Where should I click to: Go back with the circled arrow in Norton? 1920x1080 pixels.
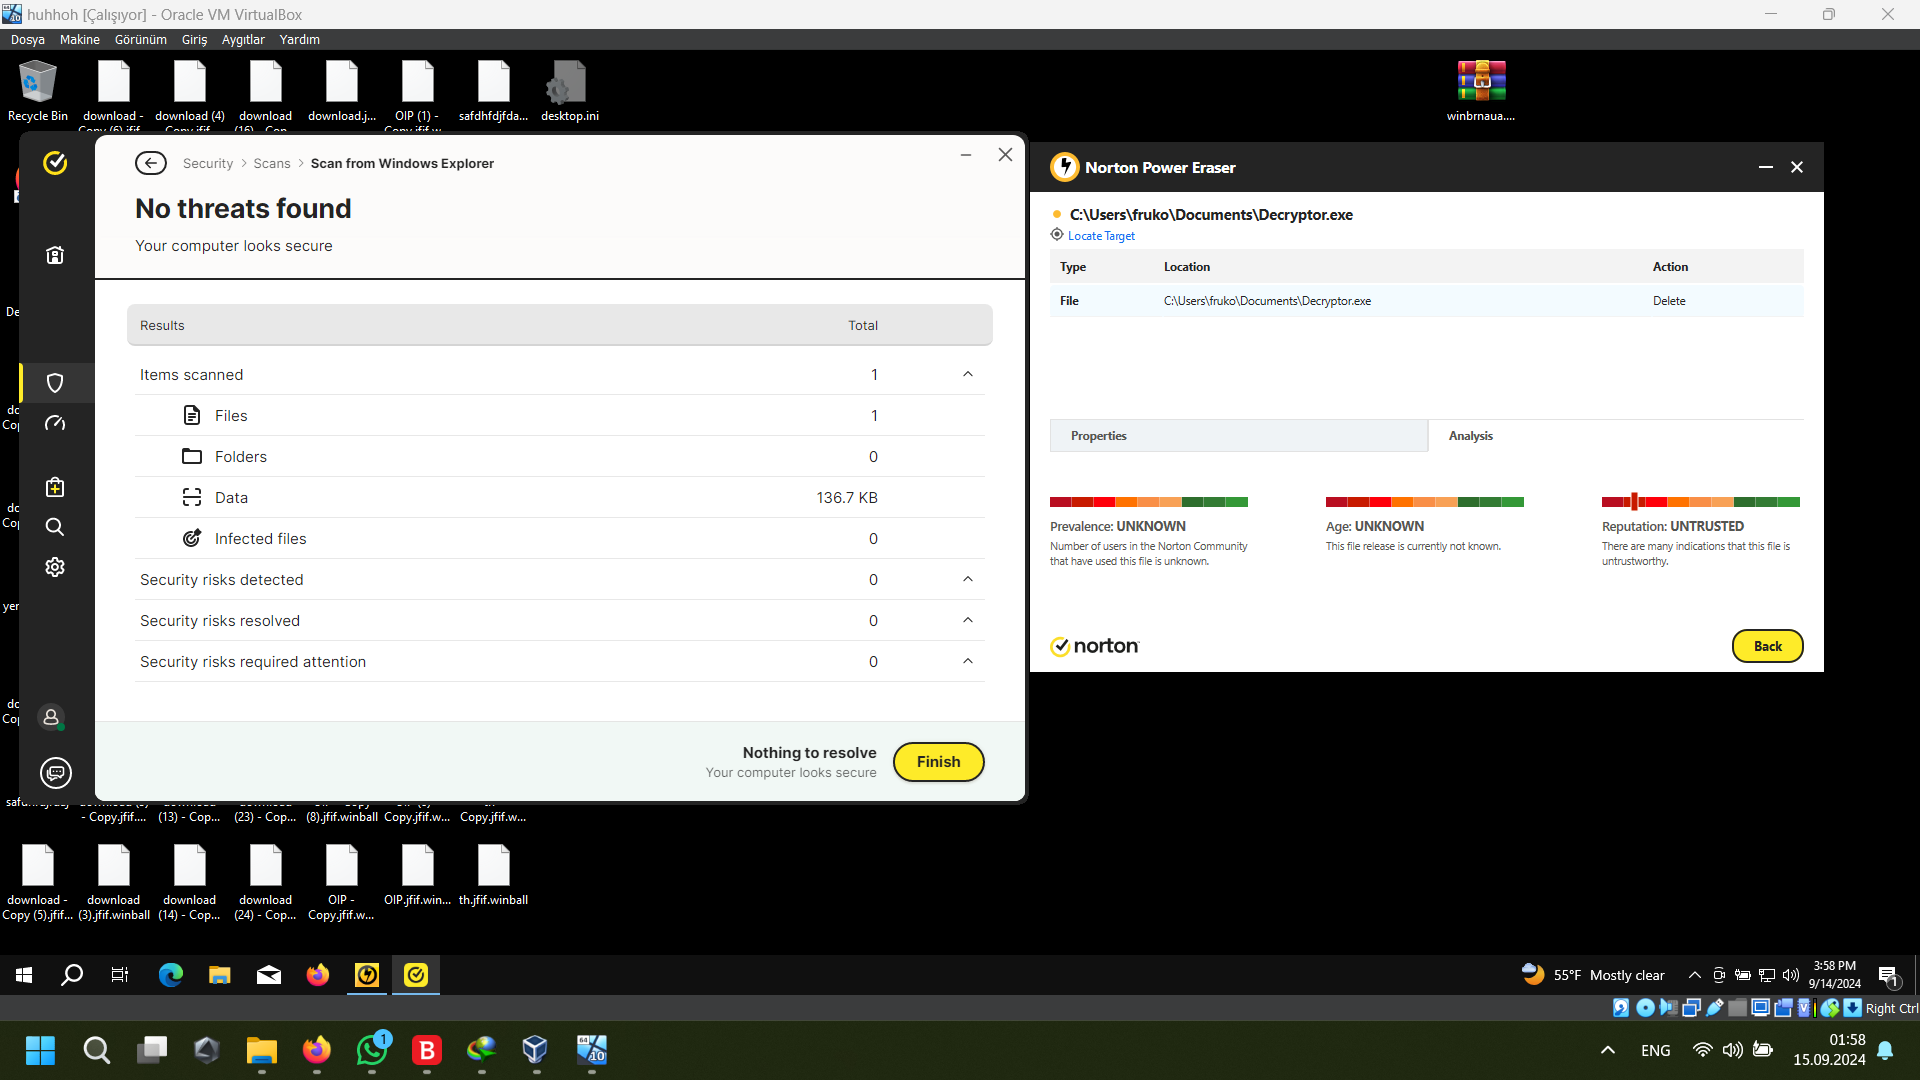(x=151, y=163)
